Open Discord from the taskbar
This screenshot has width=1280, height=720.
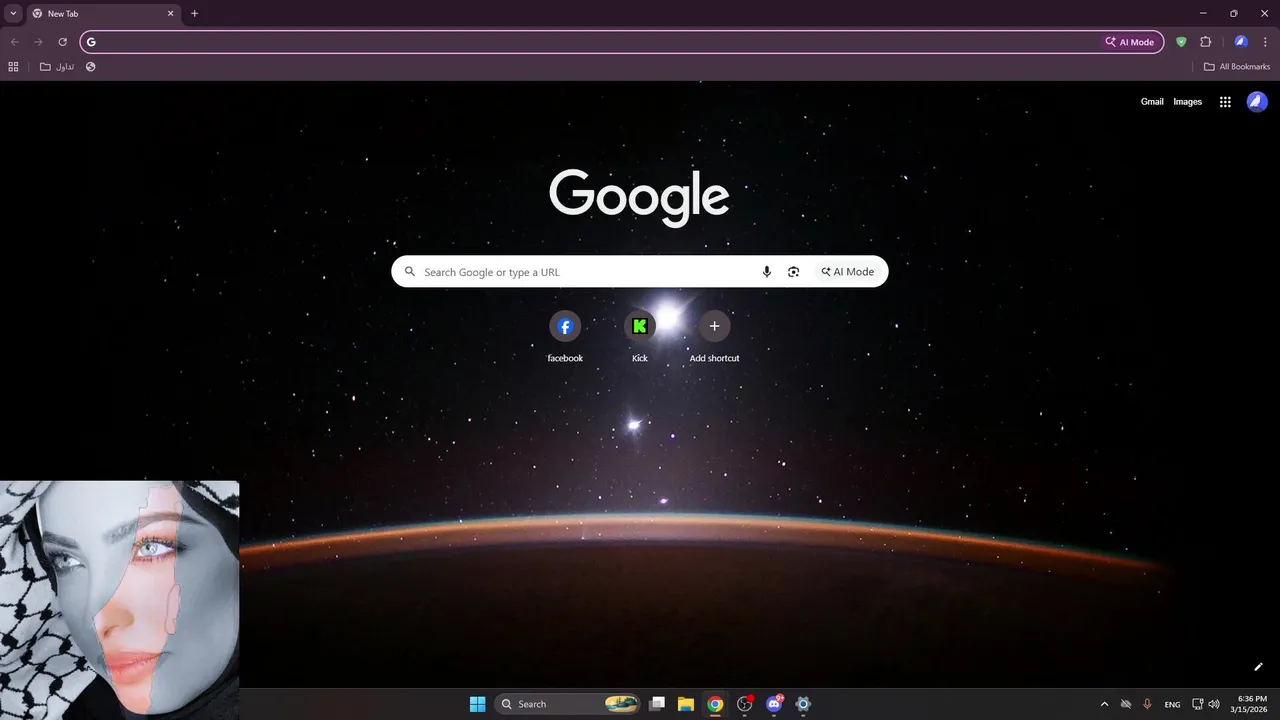(774, 704)
